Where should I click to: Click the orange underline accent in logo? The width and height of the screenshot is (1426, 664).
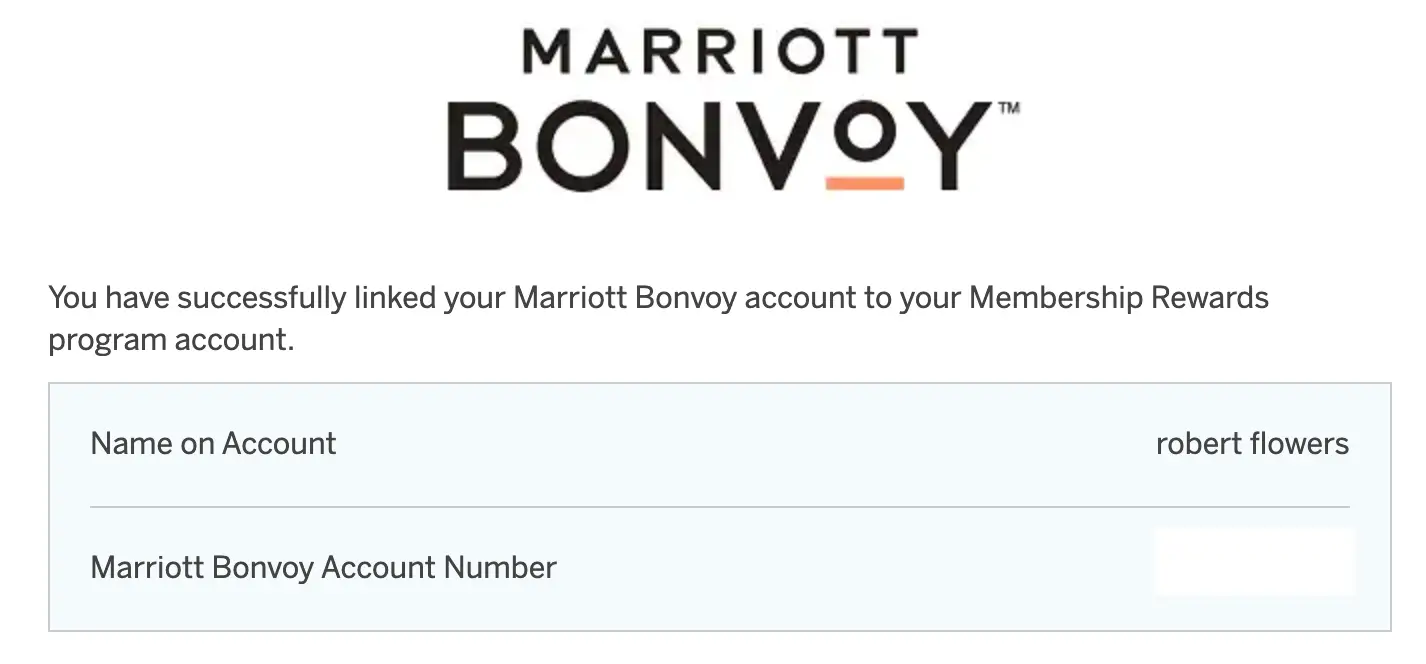(x=865, y=183)
